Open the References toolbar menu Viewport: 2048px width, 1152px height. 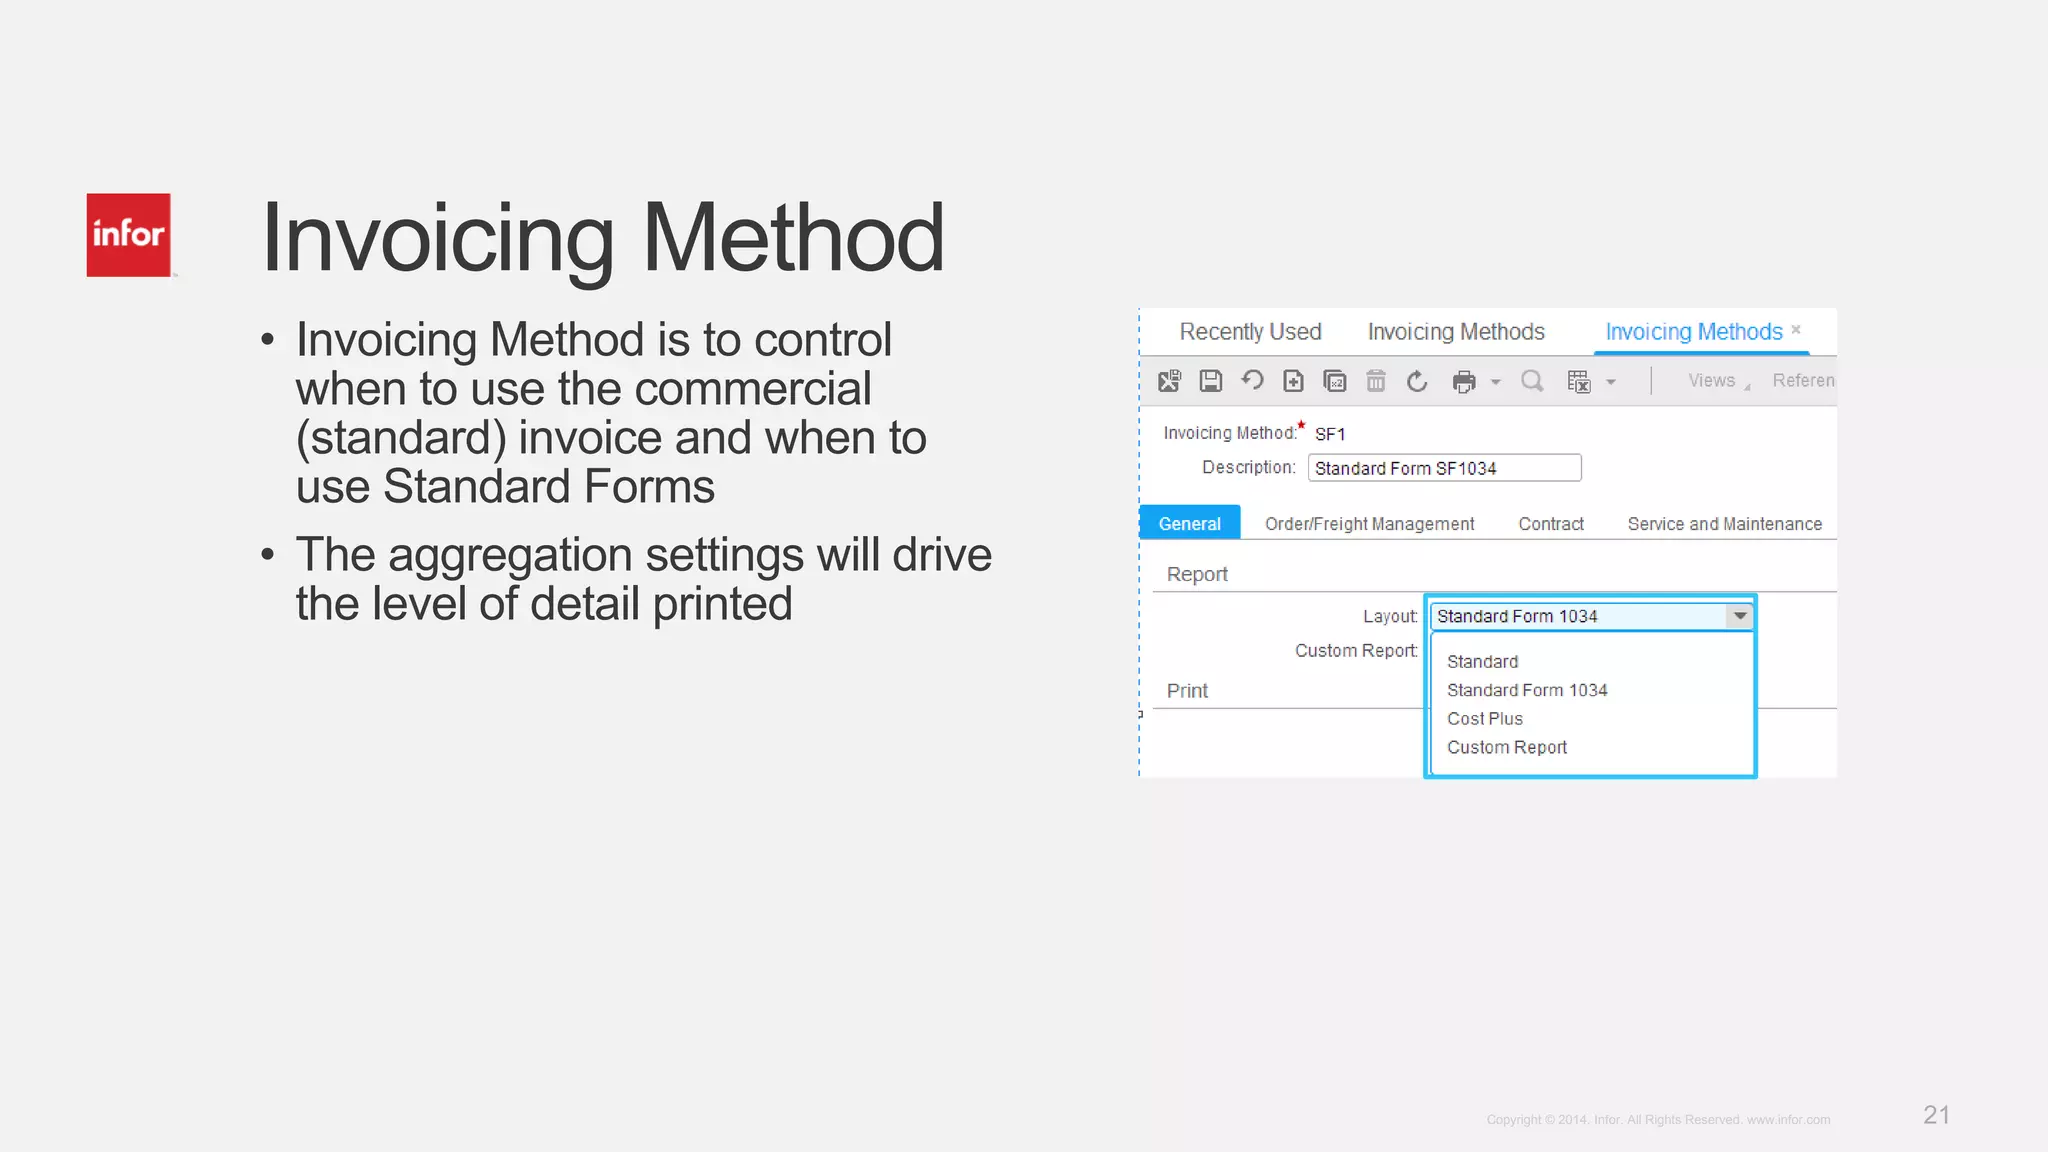[x=1804, y=381]
